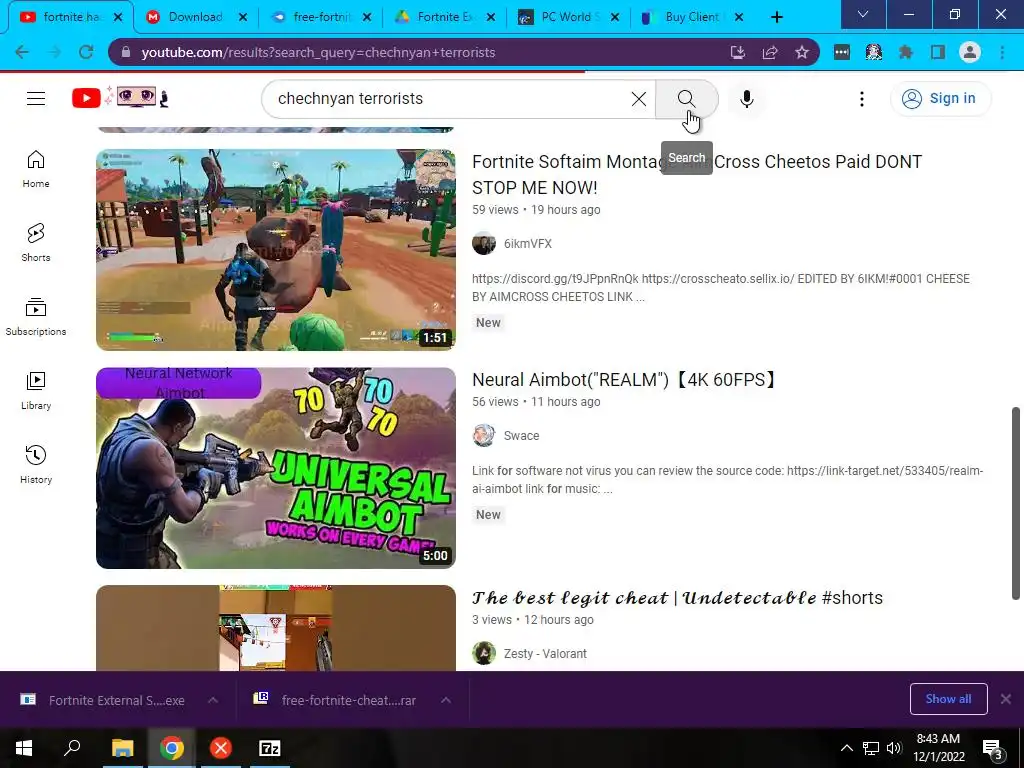Click the site lock icon in address bar
Image resolution: width=1024 pixels, height=768 pixels.
click(126, 52)
